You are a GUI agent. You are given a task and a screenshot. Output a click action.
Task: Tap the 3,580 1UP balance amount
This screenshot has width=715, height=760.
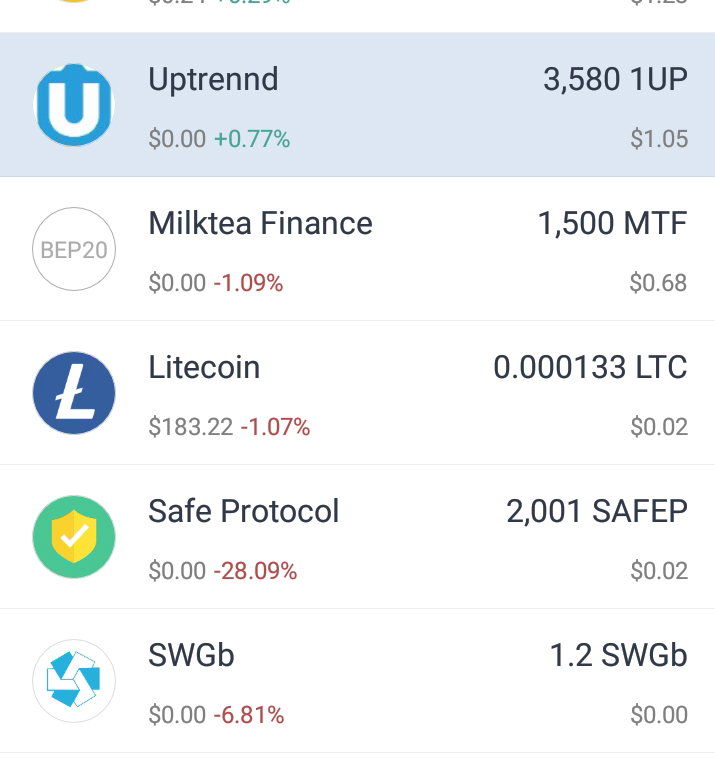coord(615,79)
